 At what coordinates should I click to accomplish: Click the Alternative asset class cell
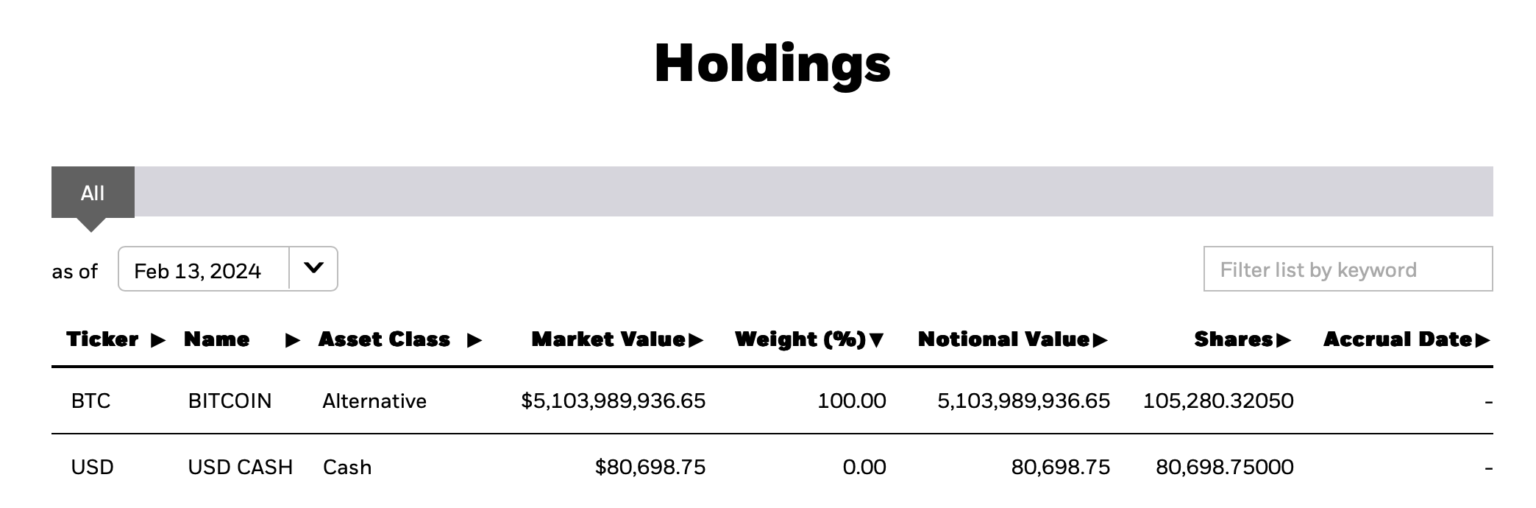tap(374, 401)
